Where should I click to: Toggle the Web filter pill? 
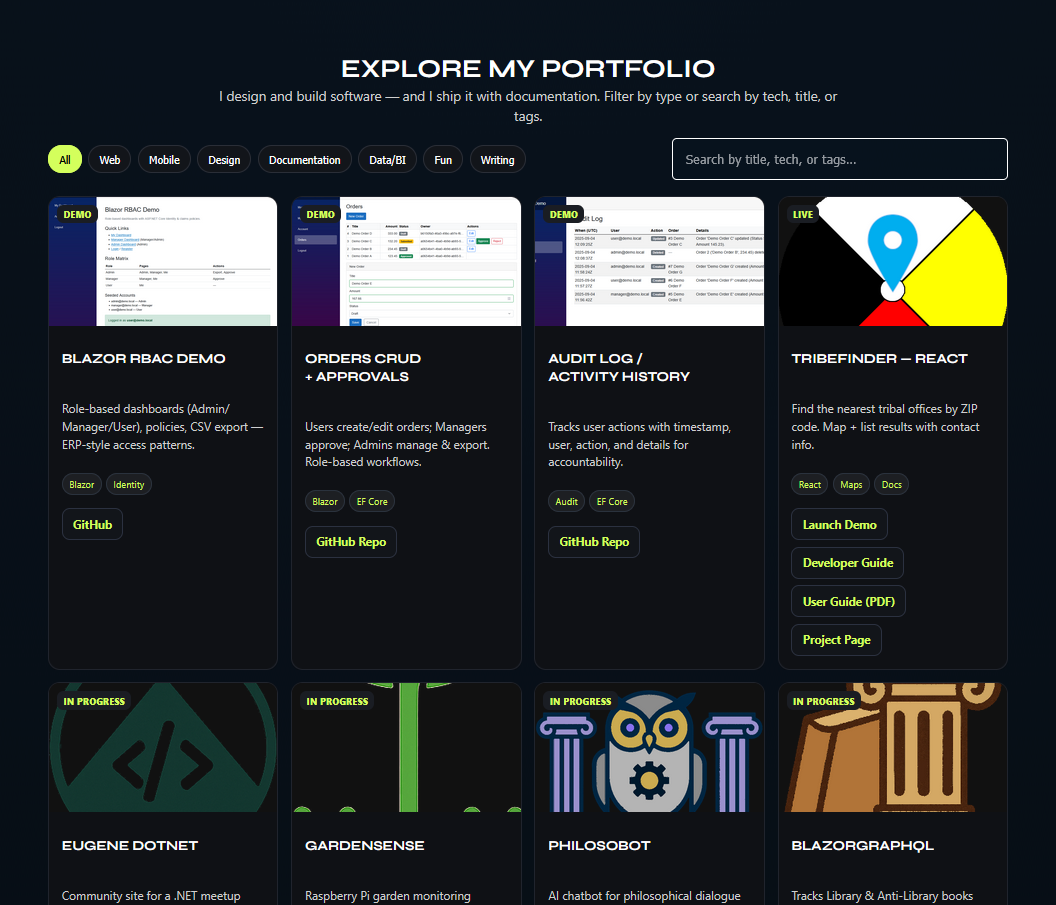coord(109,159)
